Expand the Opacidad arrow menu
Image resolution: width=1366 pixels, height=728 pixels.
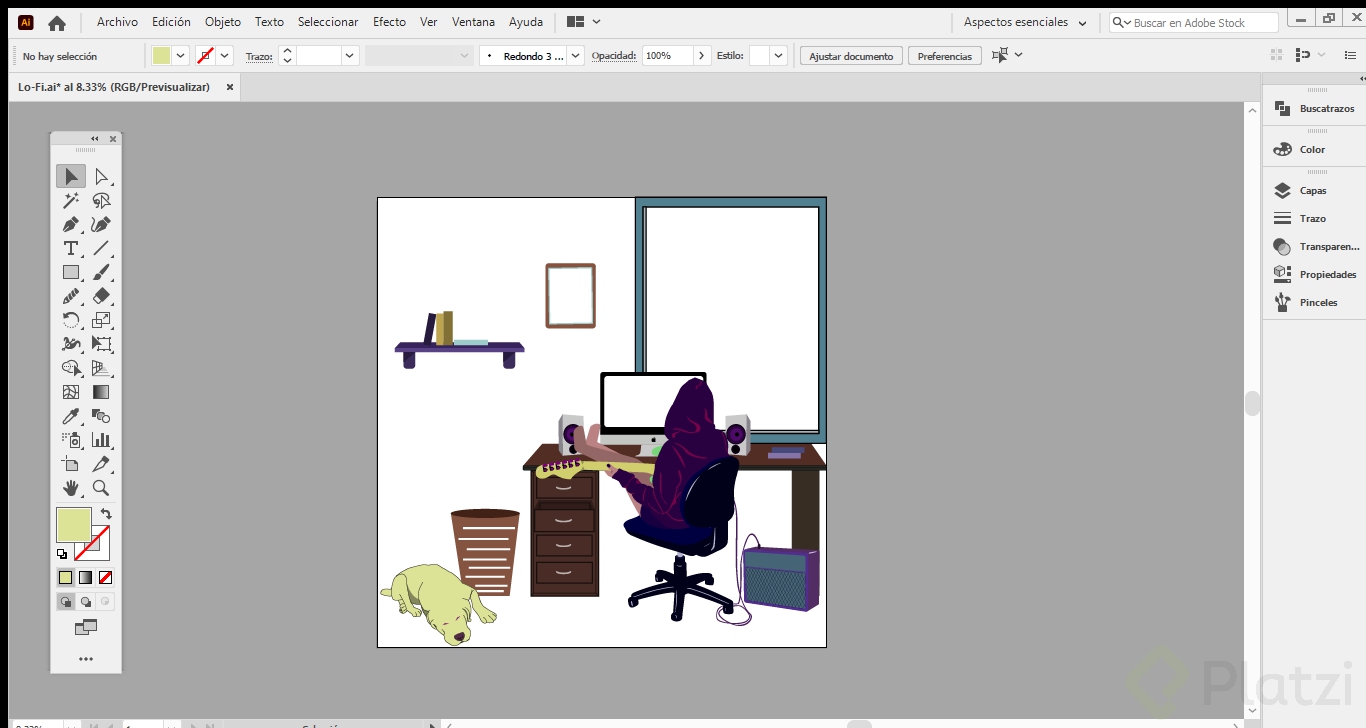pyautogui.click(x=702, y=56)
